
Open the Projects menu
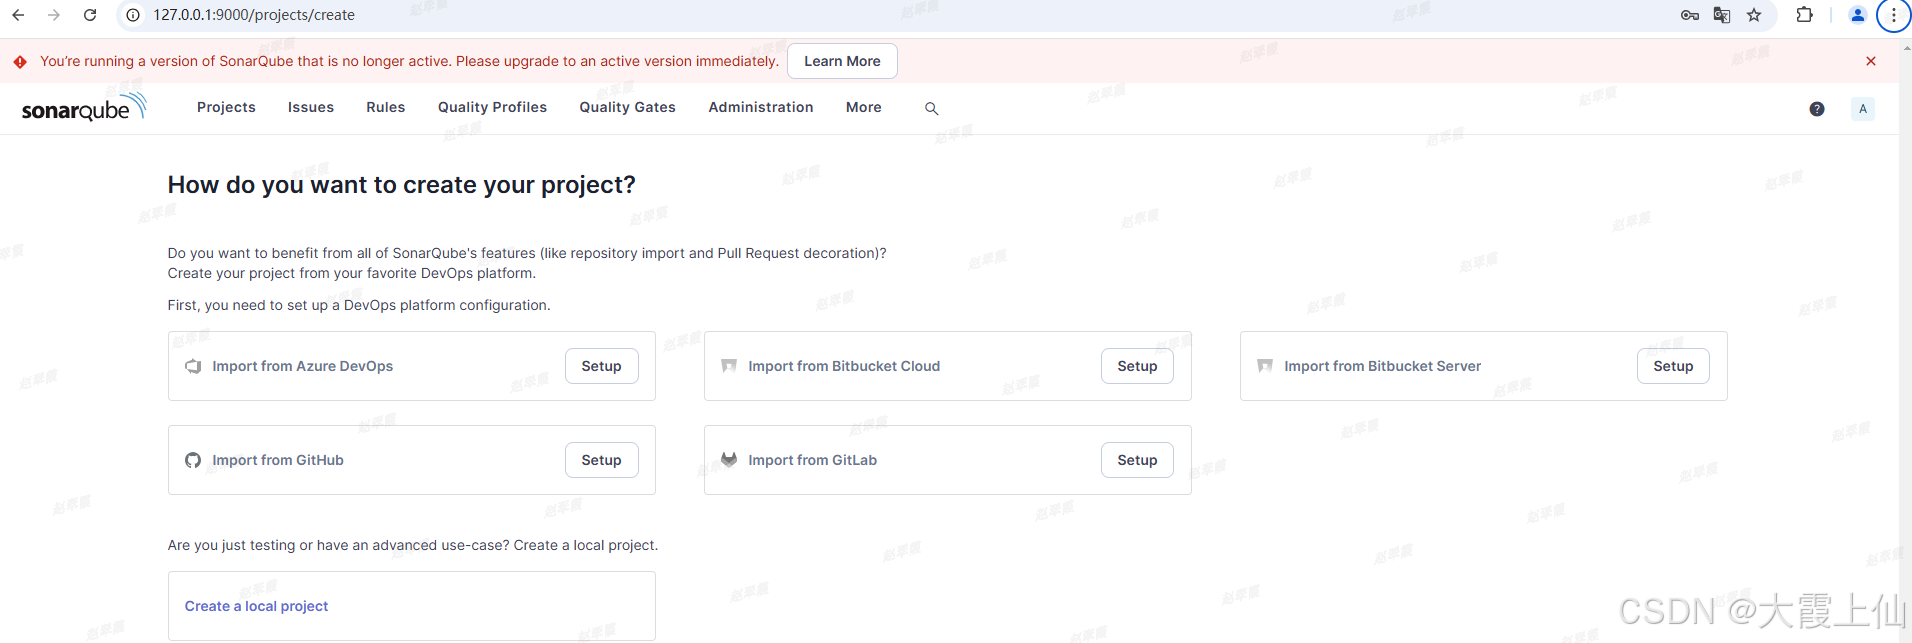(226, 107)
